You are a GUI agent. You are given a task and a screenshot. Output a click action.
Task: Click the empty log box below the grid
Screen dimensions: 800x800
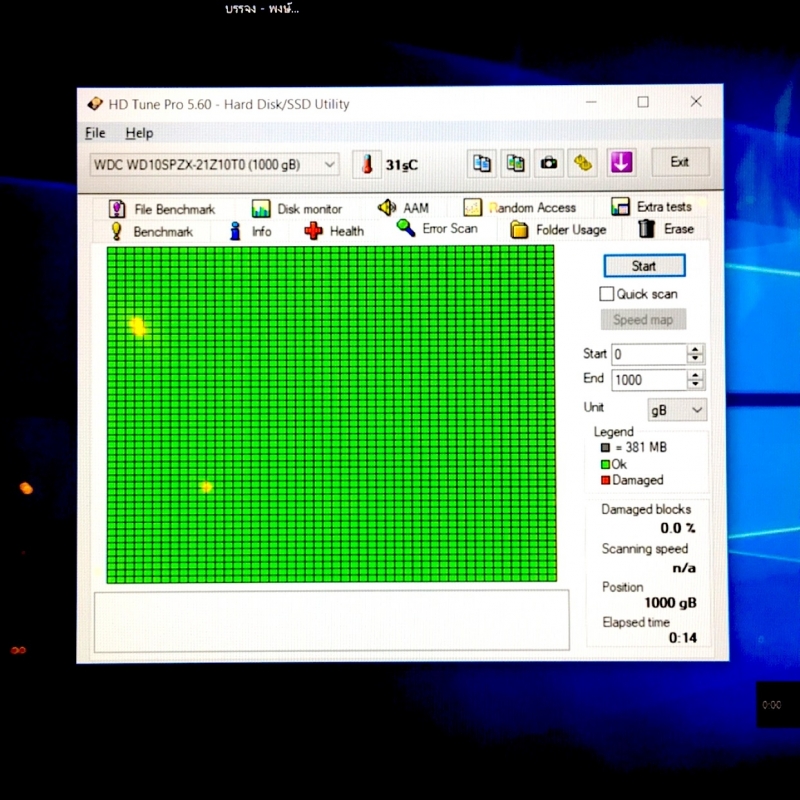[x=332, y=620]
